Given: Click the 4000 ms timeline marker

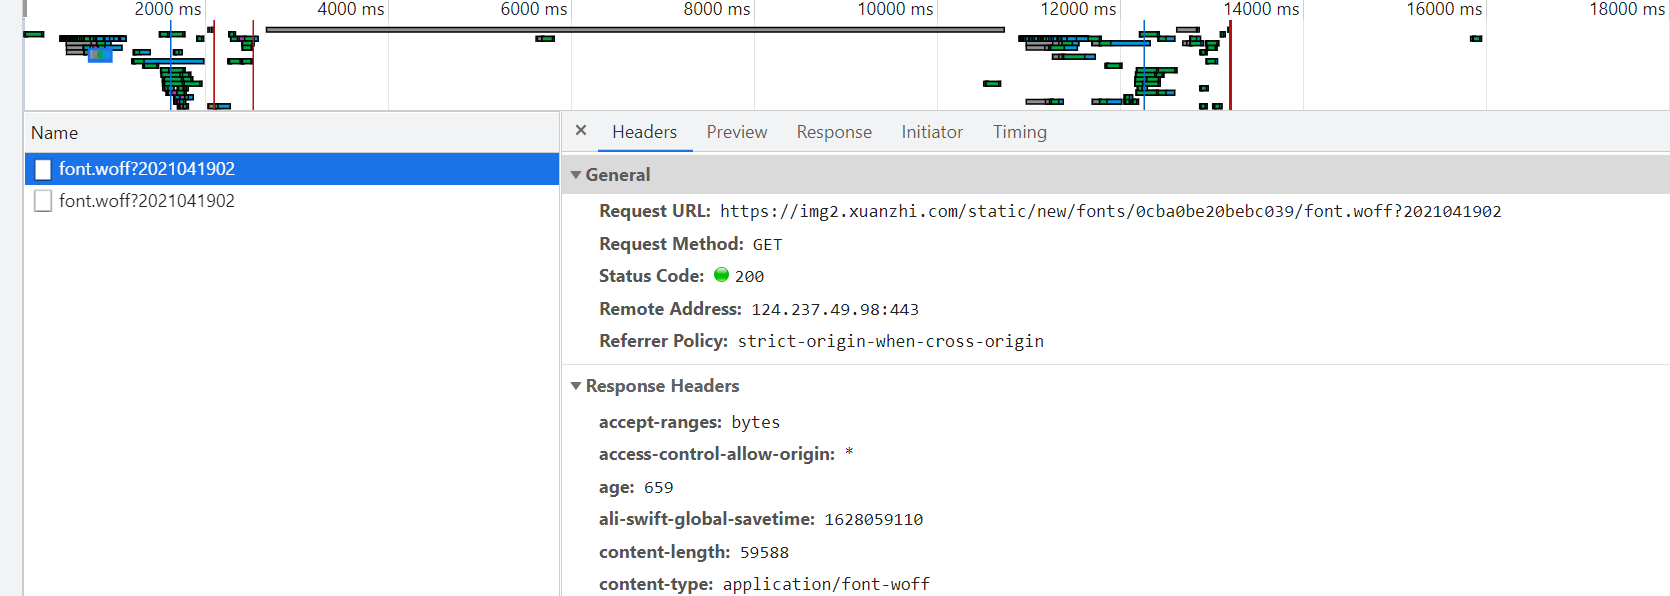Looking at the screenshot, I should tap(350, 9).
